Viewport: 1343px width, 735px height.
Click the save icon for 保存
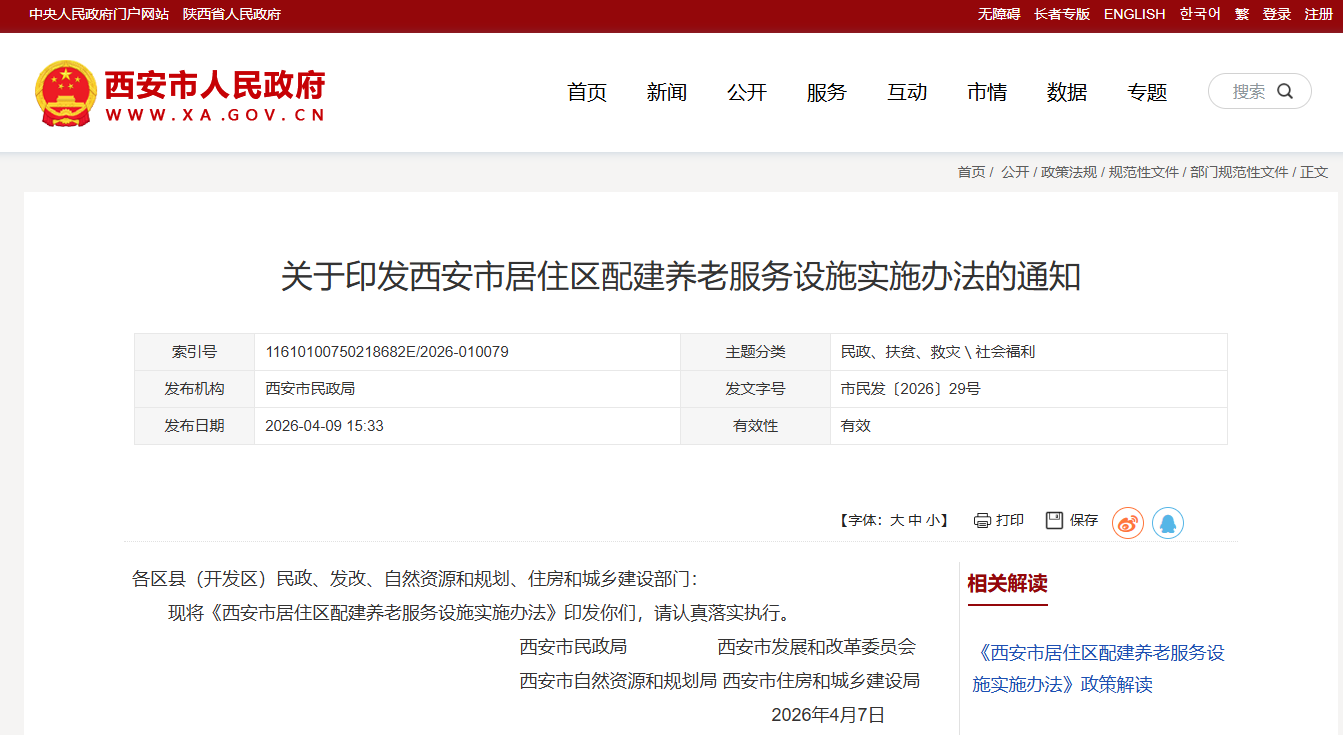pos(1054,521)
